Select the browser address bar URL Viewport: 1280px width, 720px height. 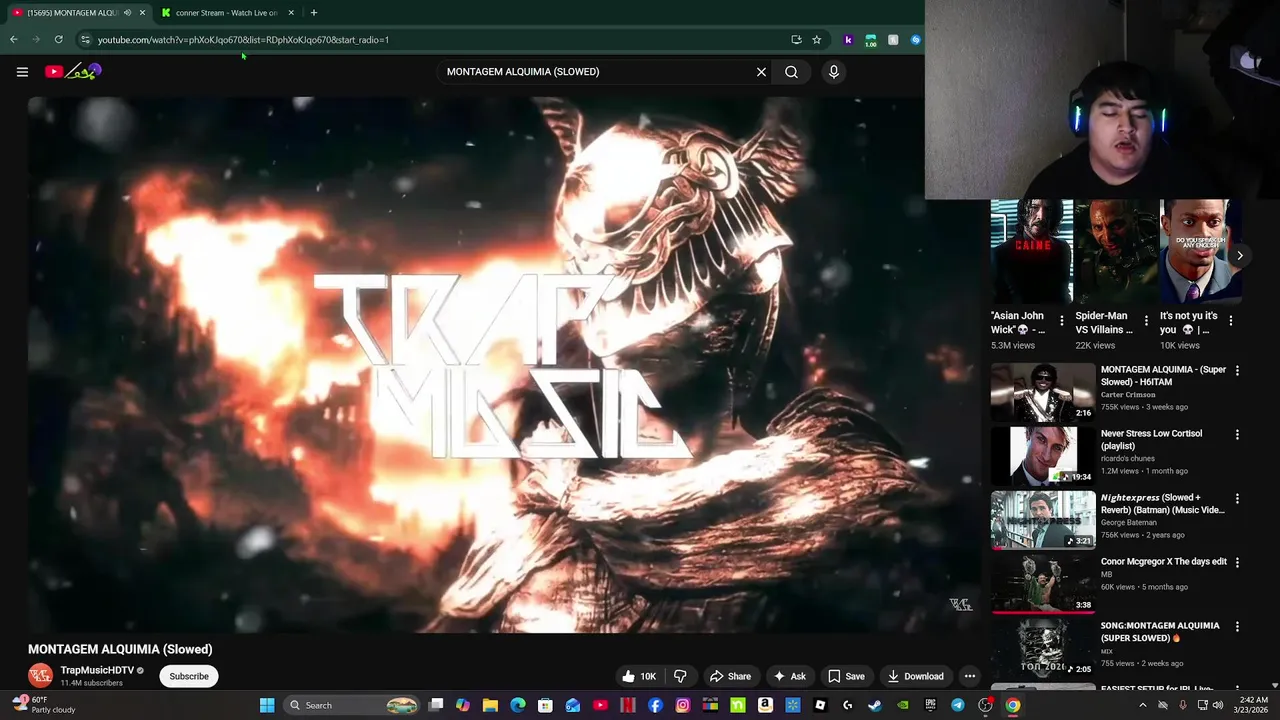243,40
